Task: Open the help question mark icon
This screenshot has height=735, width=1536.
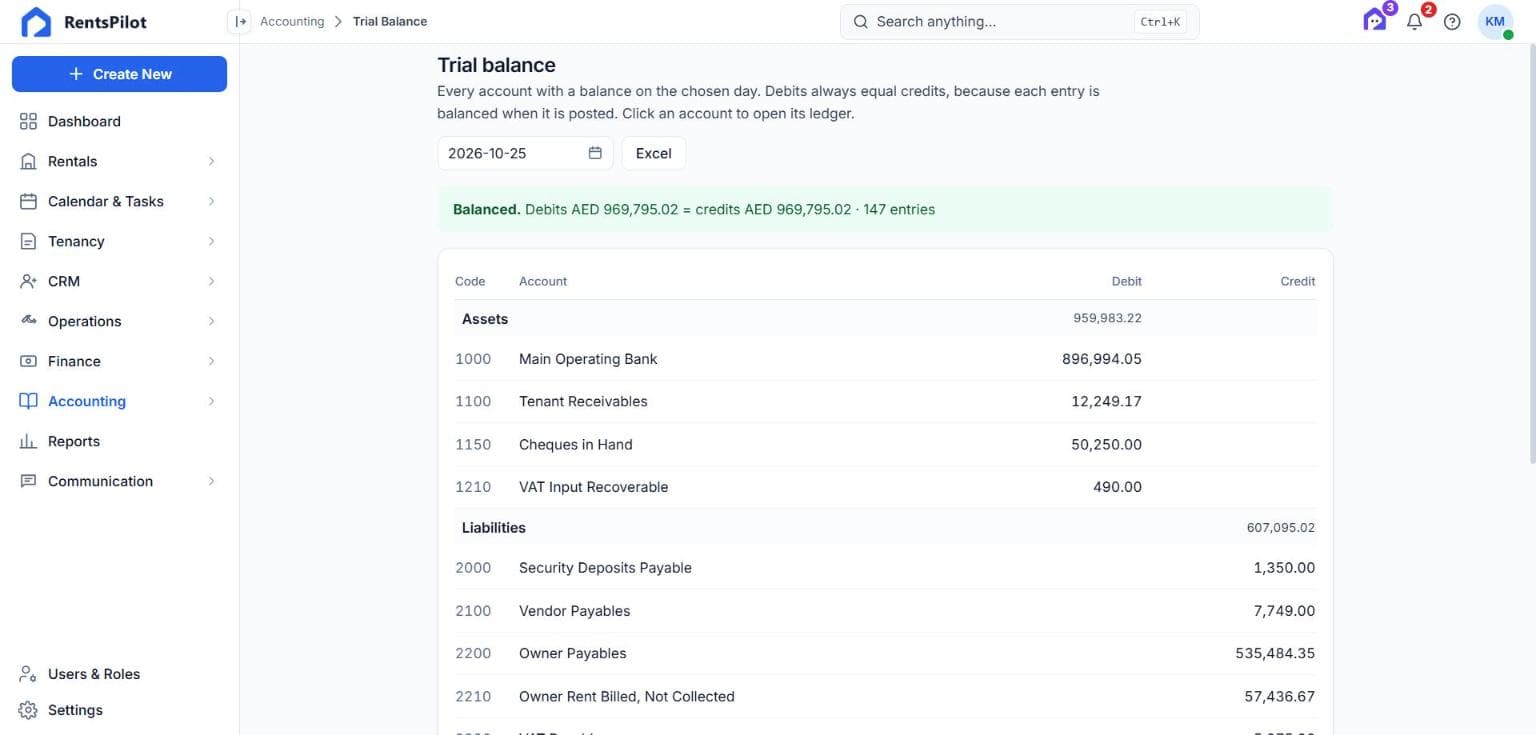Action: tap(1452, 21)
